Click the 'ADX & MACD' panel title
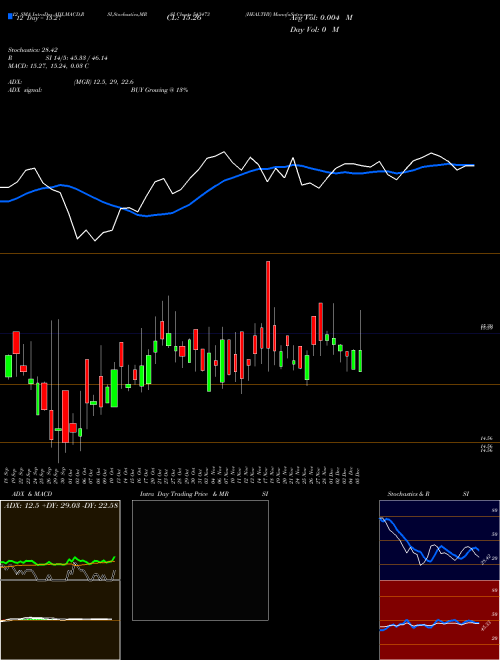500x660 pixels. [32, 494]
